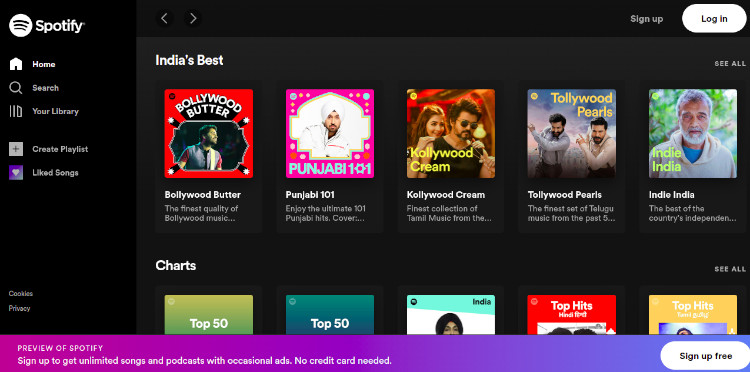750x372 pixels.
Task: Open the Indie India cover art
Action: click(x=693, y=133)
